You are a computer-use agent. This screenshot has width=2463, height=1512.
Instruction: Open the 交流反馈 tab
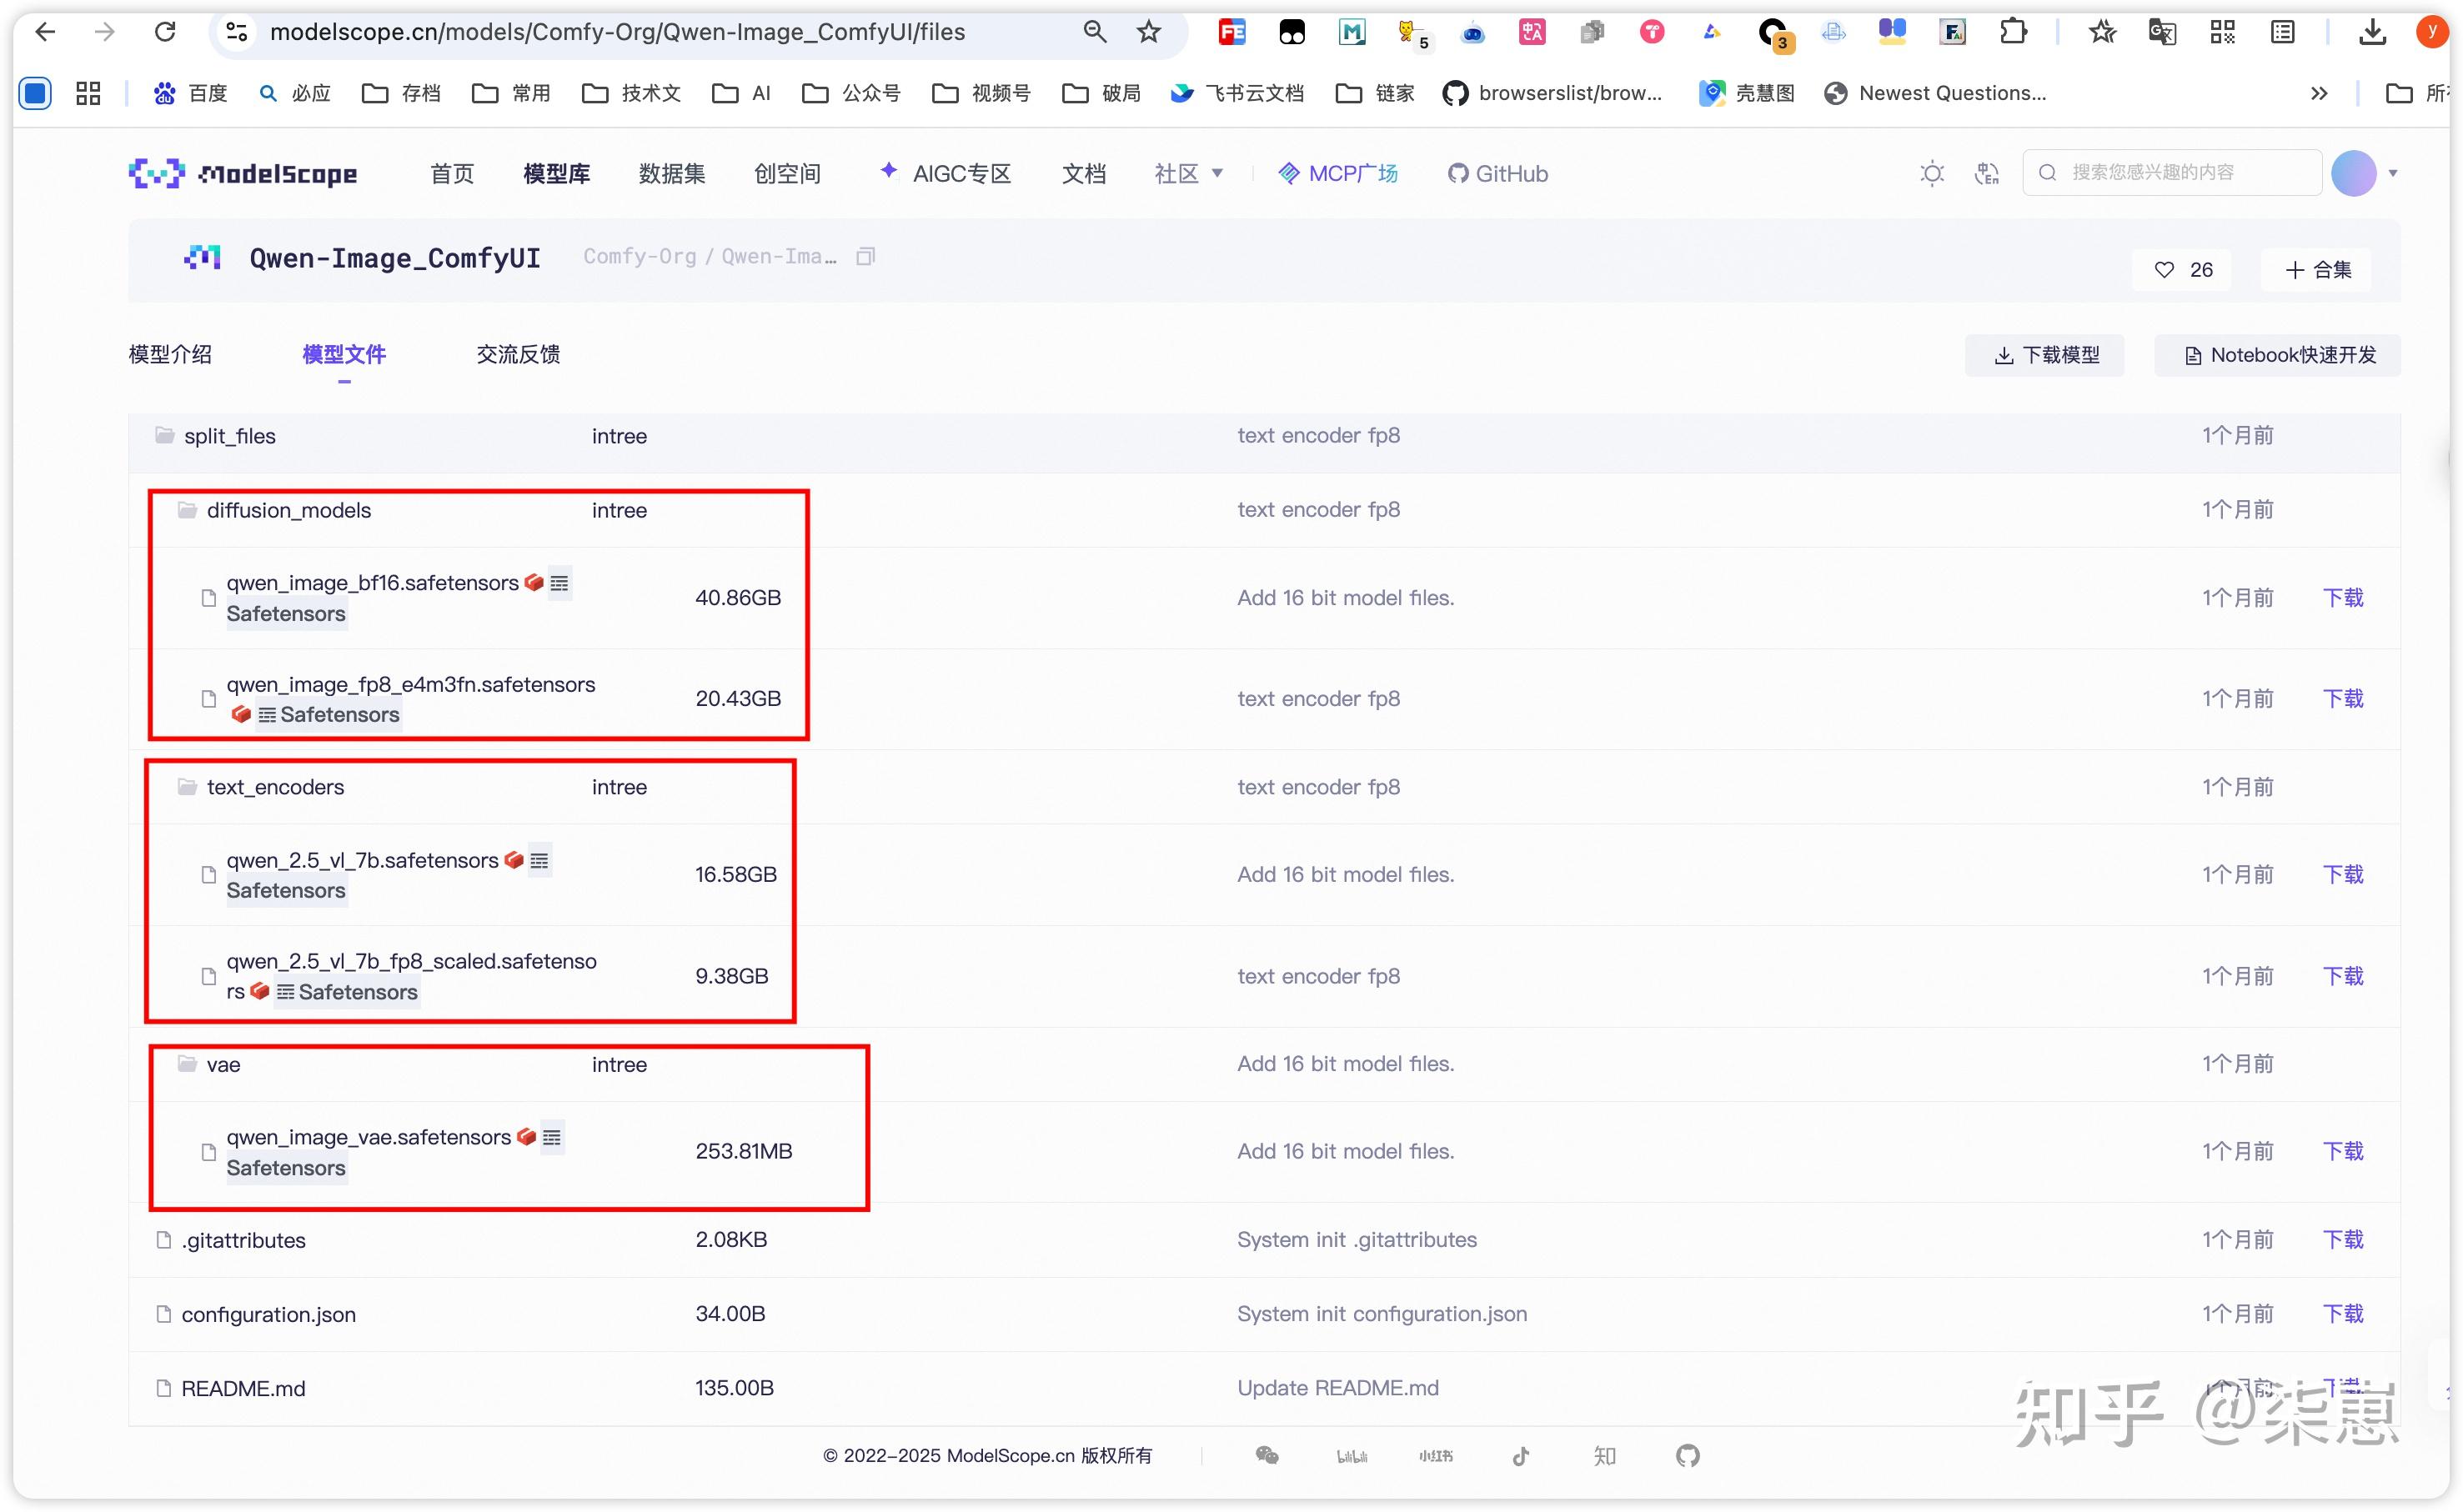tap(518, 355)
